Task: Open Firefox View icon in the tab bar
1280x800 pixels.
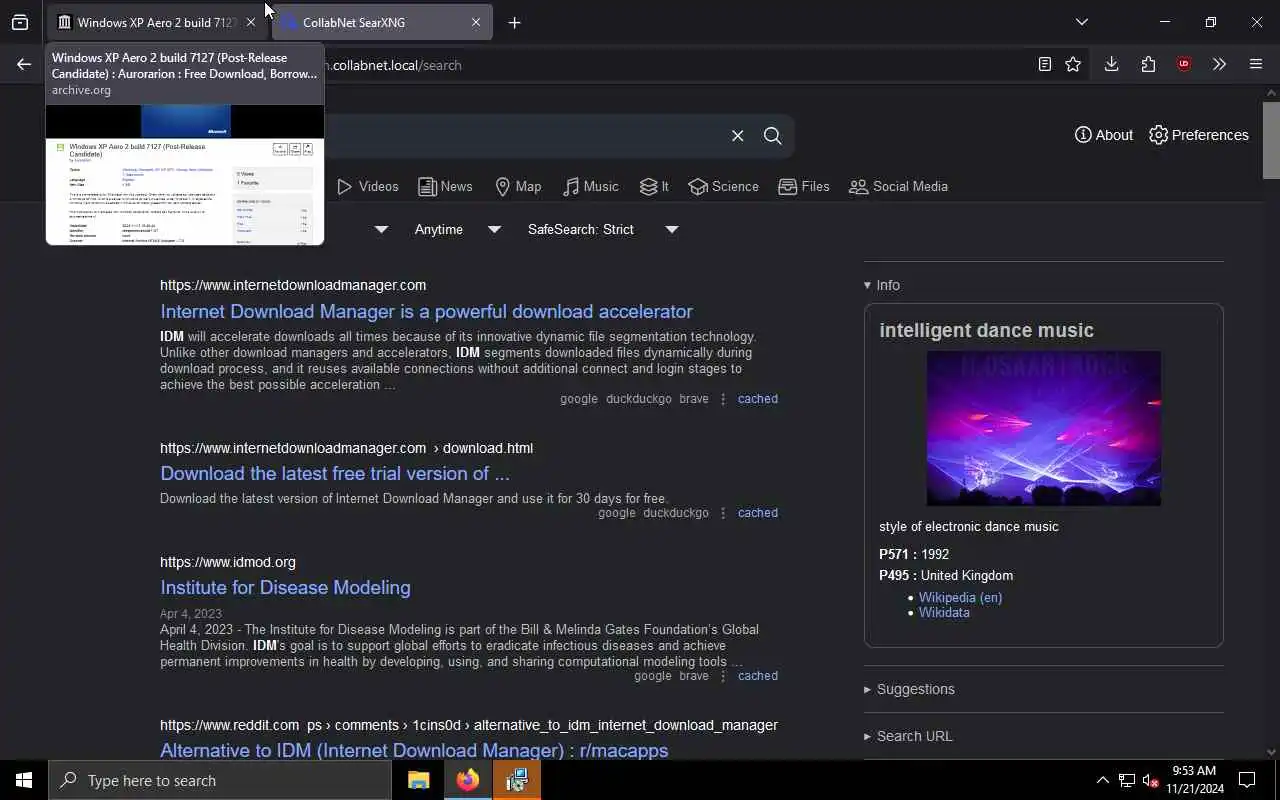Action: (20, 22)
